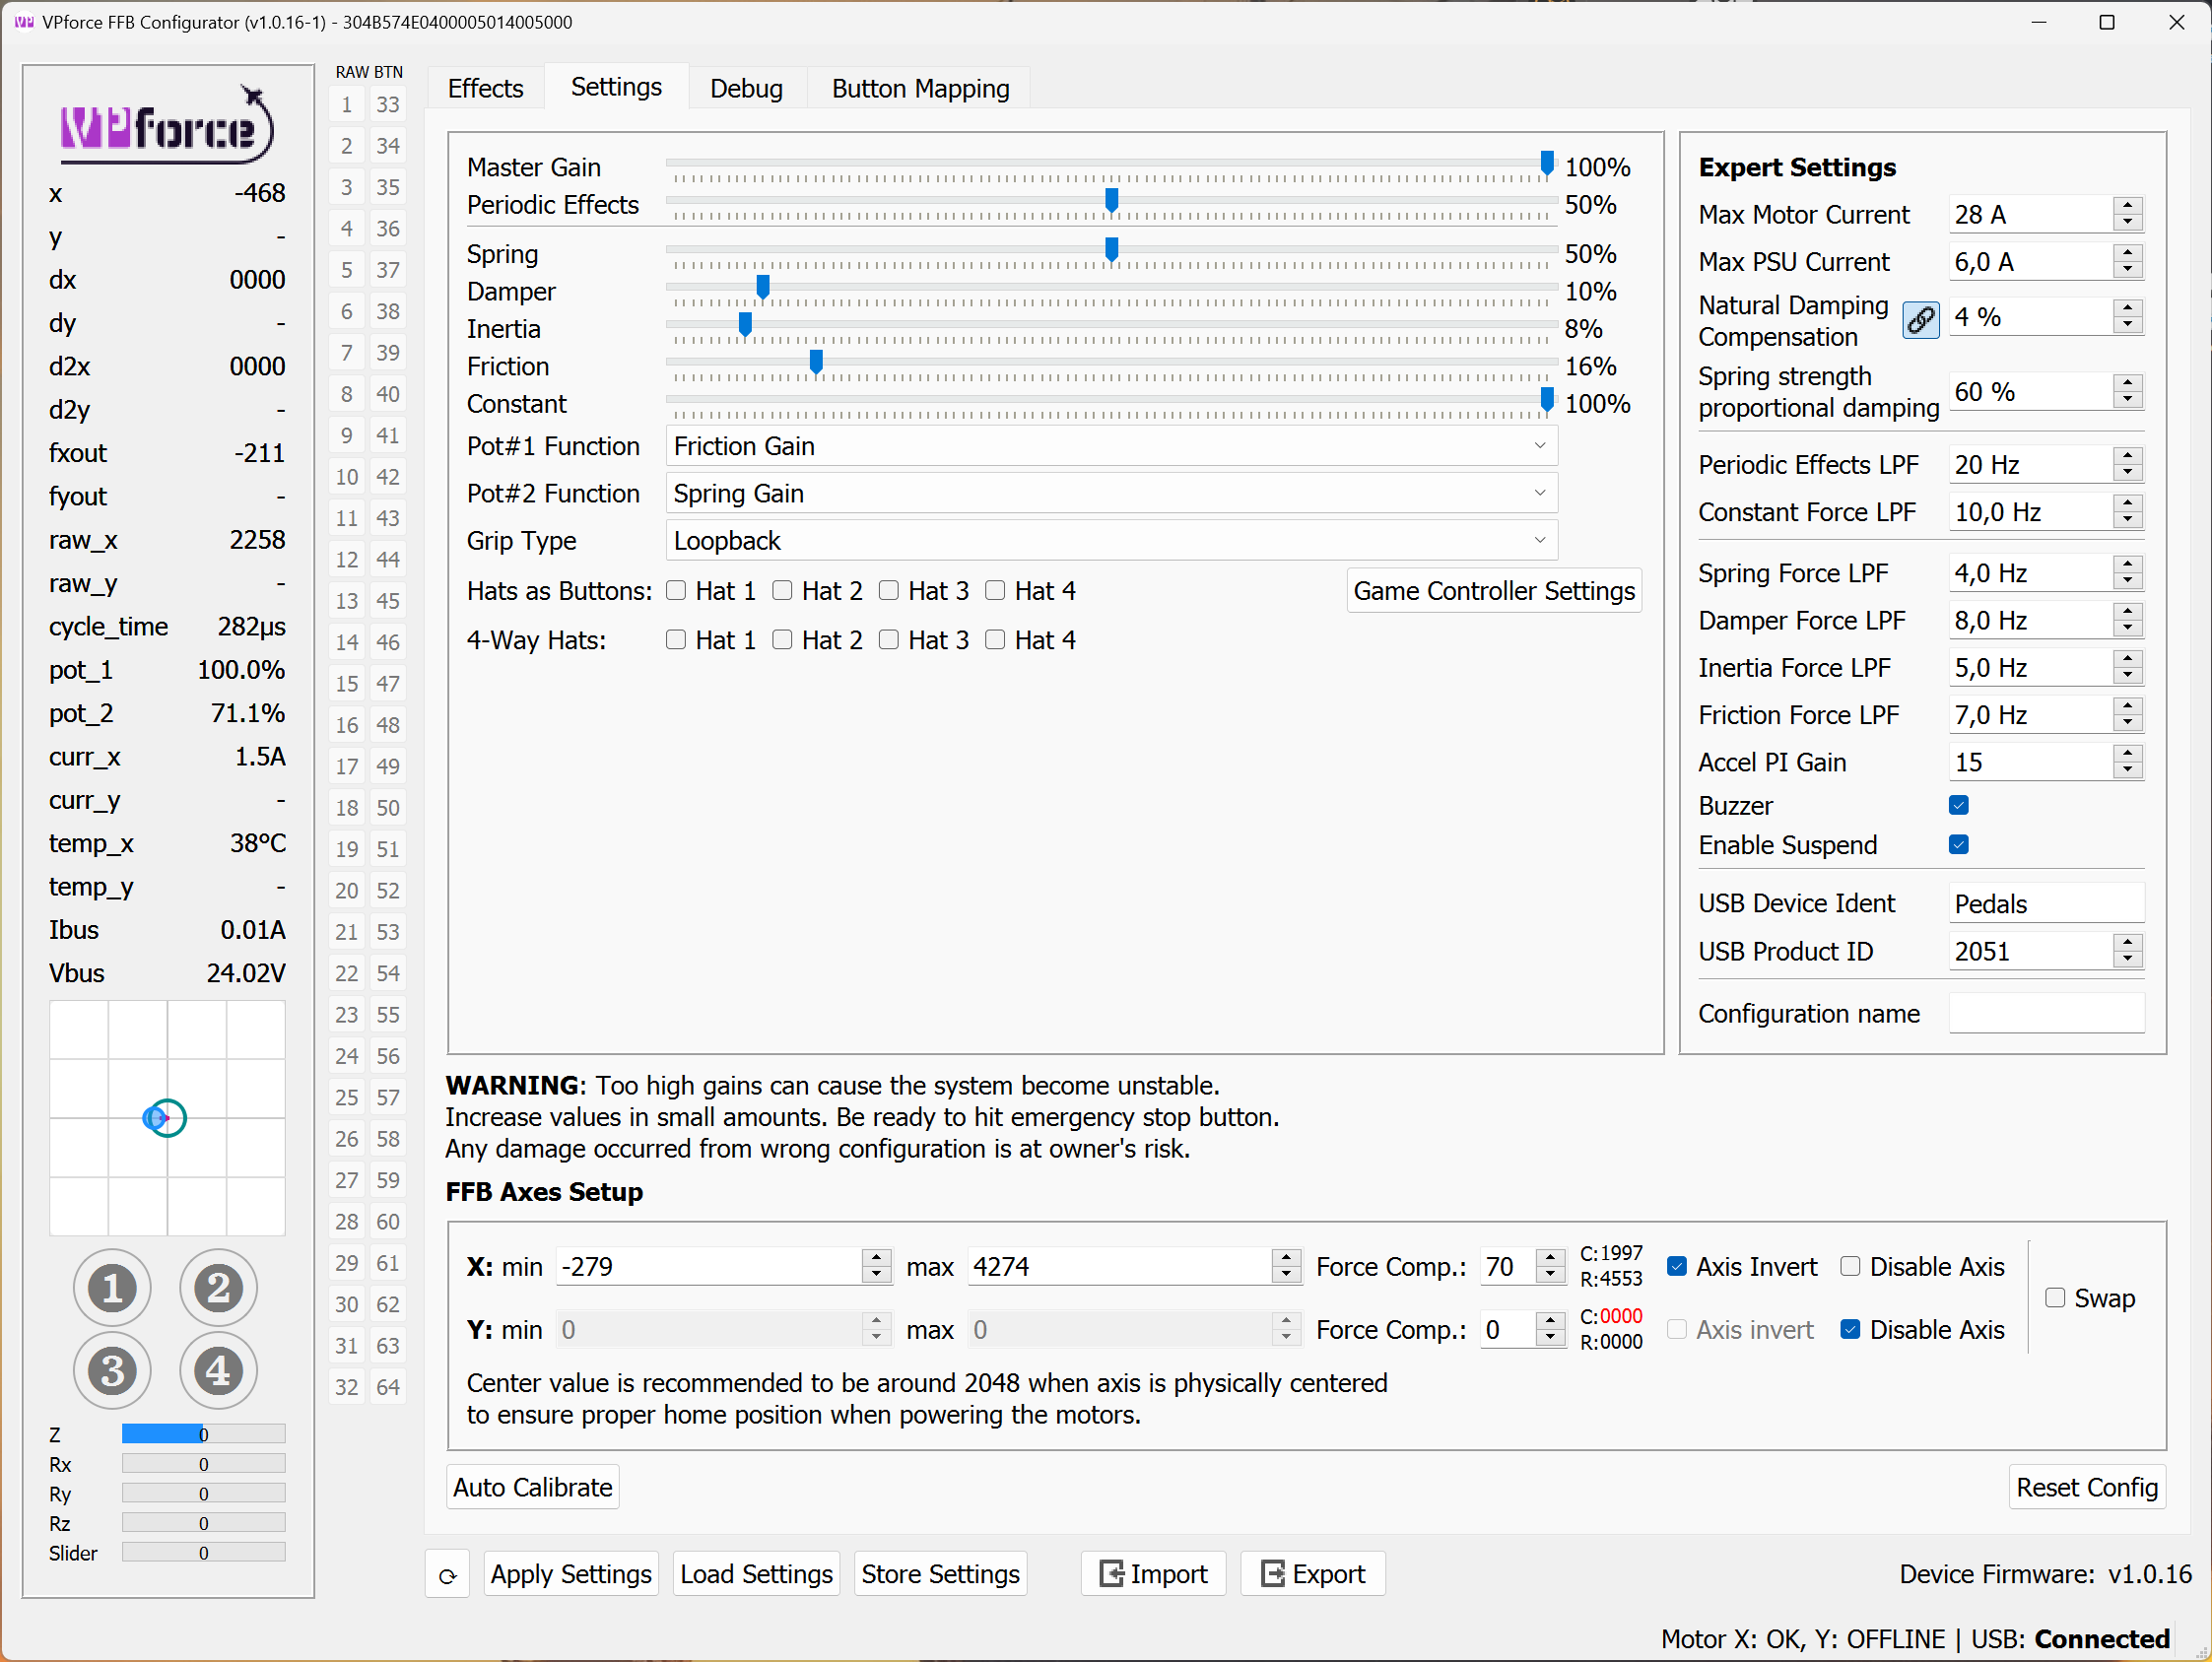Open the Button Mapping tab
The height and width of the screenshot is (1662, 2212).
pyautogui.click(x=919, y=88)
